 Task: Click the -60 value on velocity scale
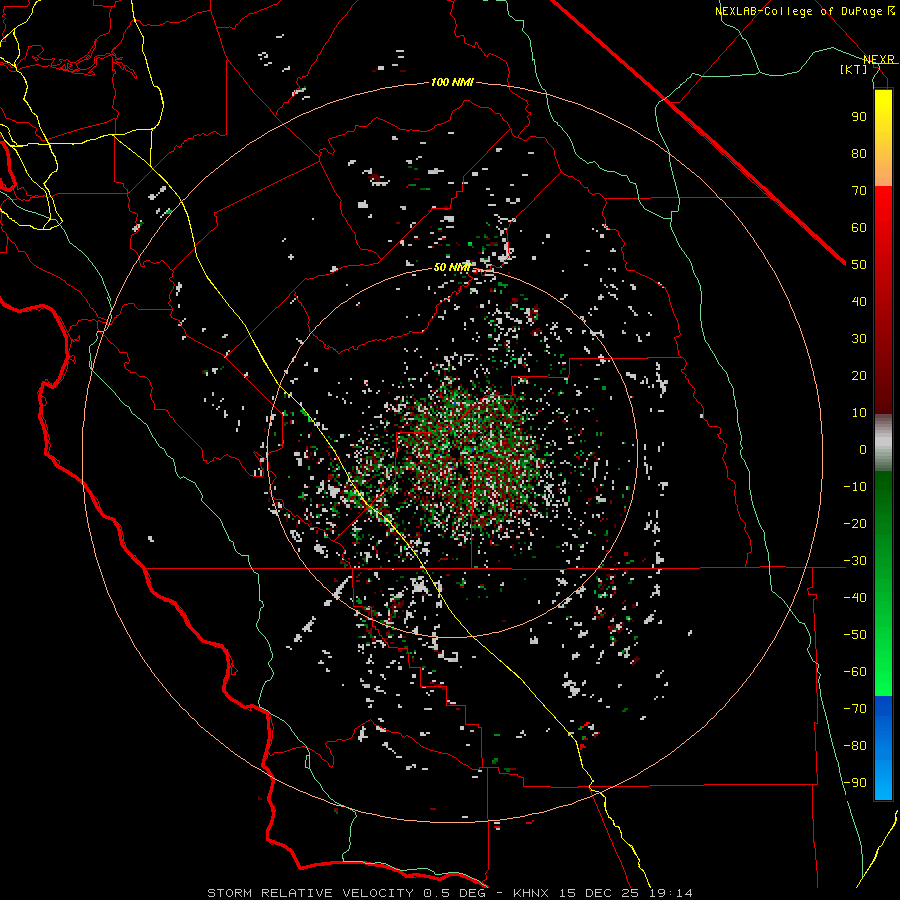pos(855,672)
